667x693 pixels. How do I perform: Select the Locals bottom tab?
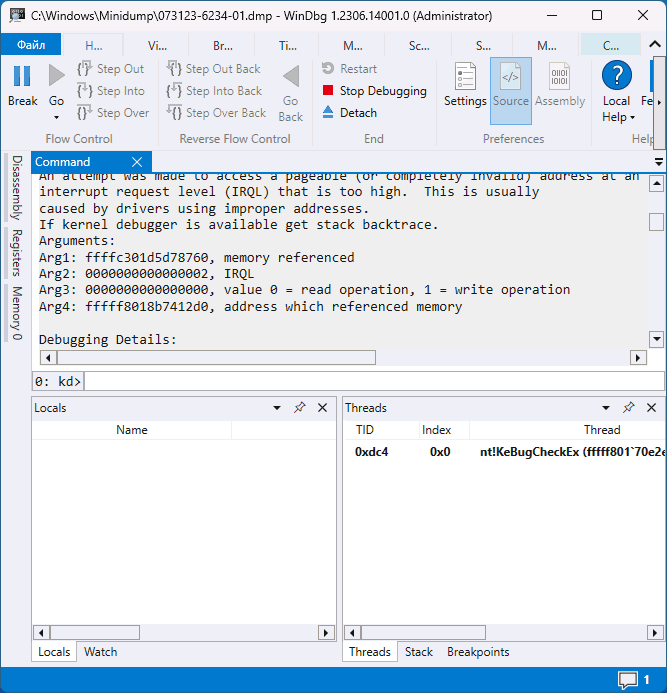(x=54, y=652)
